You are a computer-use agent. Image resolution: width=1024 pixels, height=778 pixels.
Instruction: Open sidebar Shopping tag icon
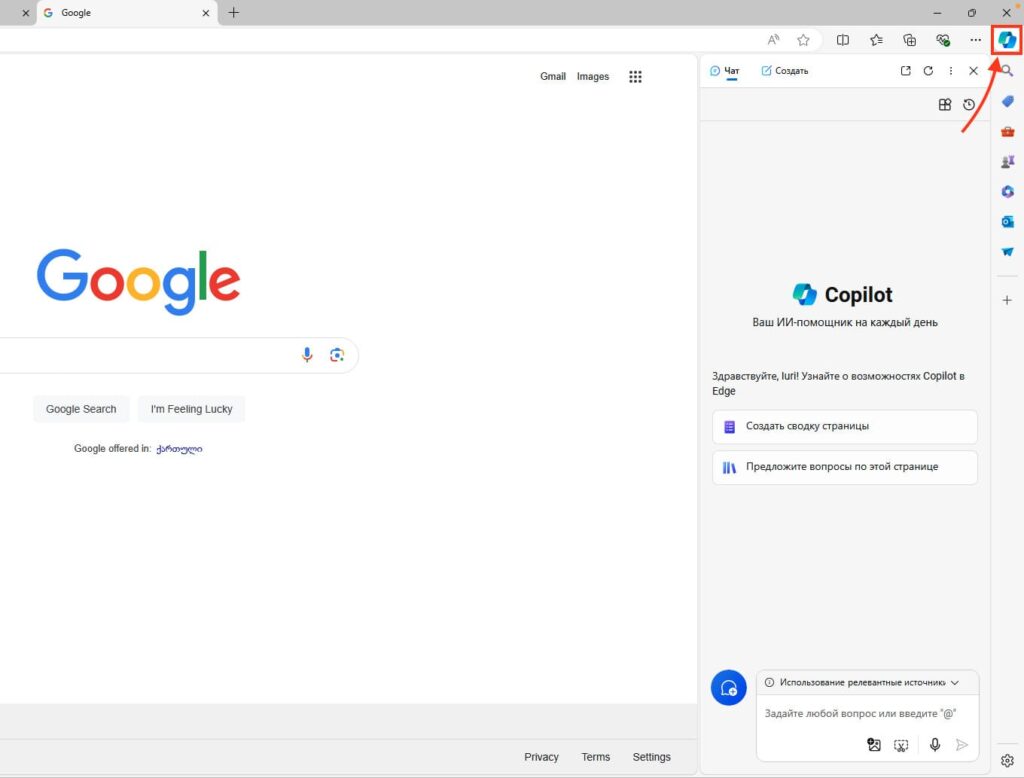coord(1007,101)
